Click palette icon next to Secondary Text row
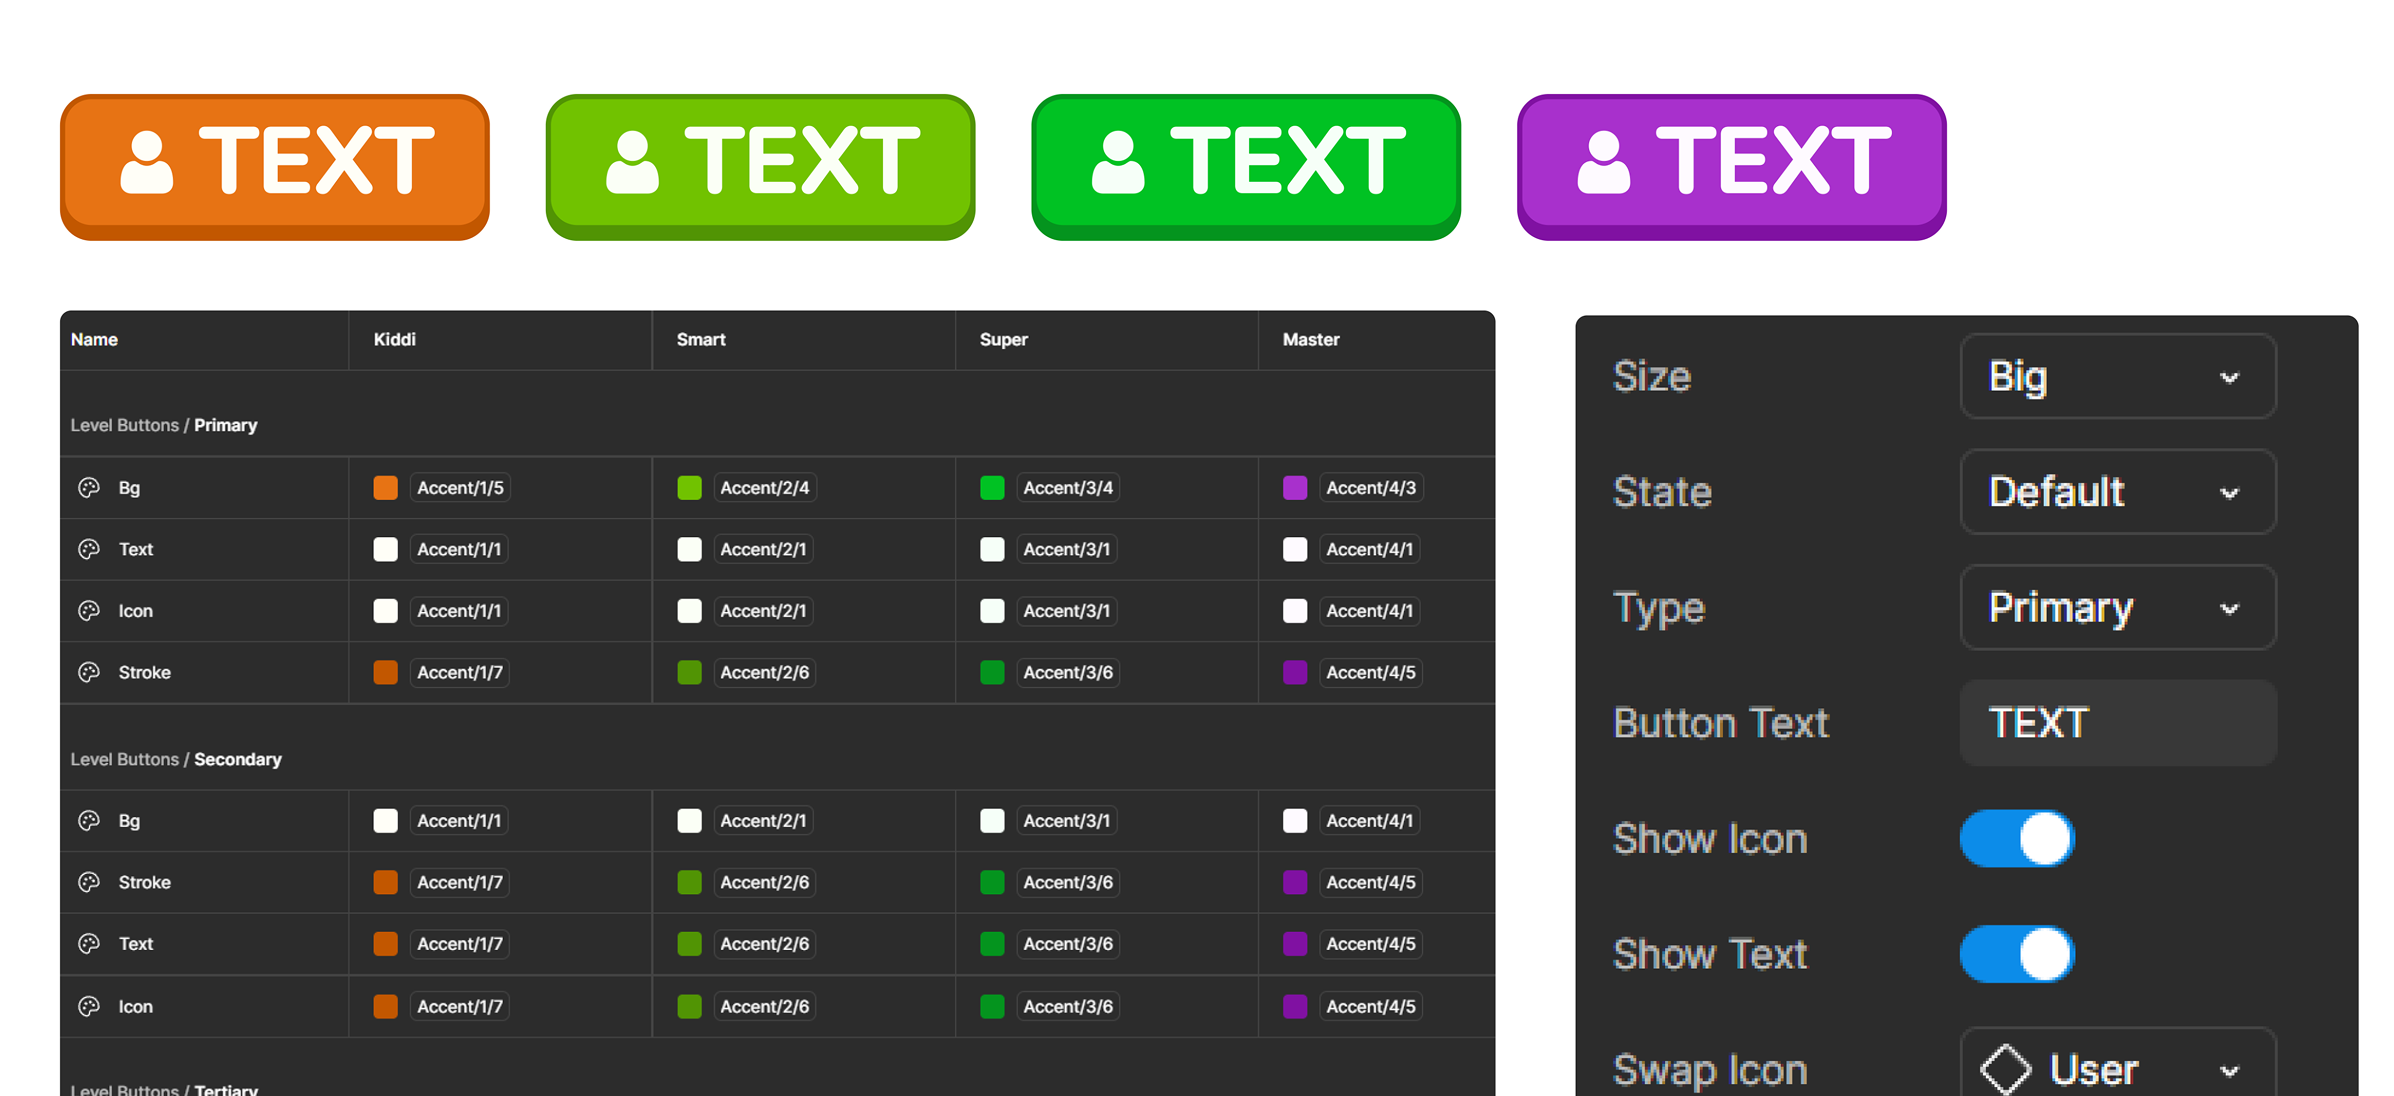 89,944
